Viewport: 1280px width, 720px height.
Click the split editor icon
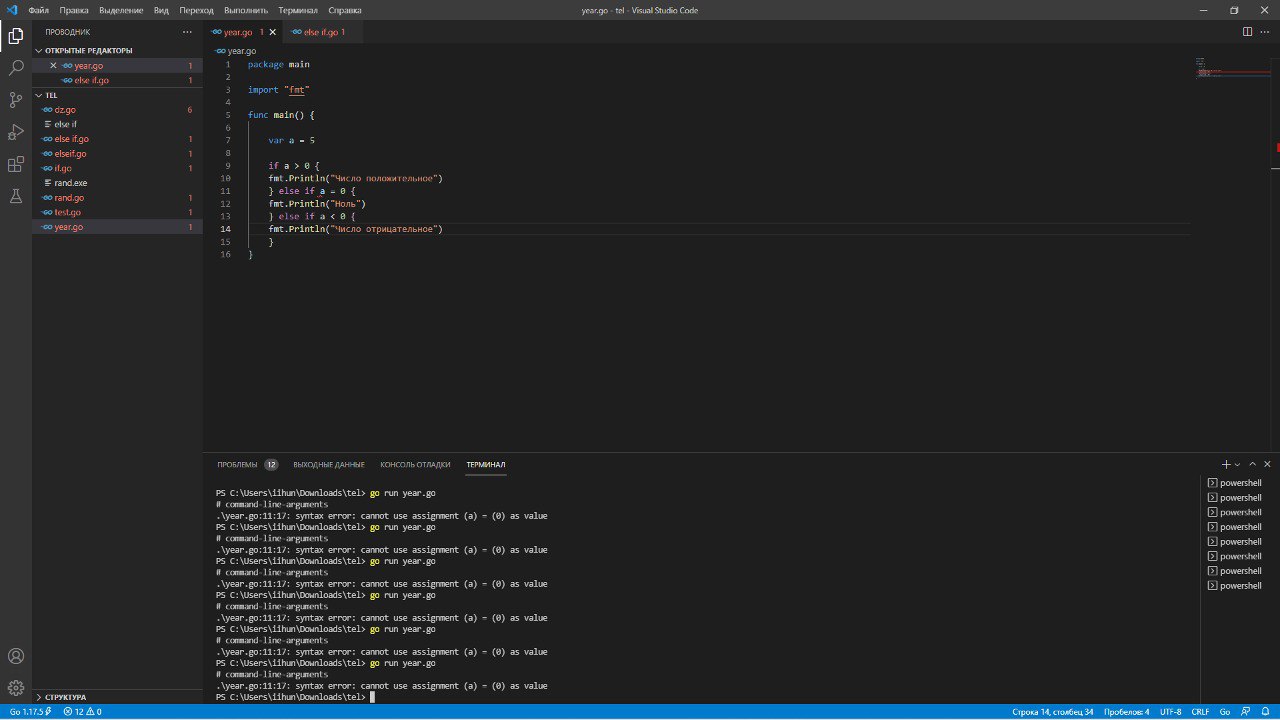[x=1247, y=32]
